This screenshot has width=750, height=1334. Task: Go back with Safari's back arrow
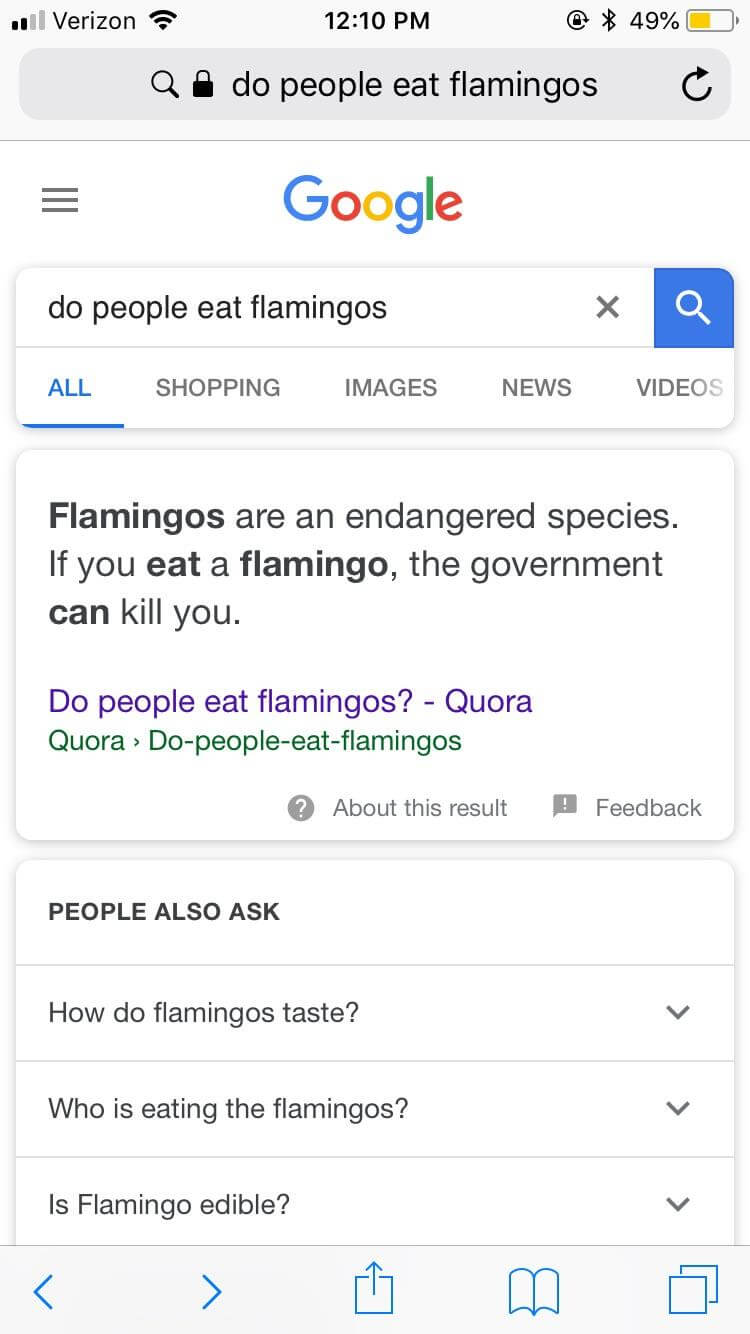coord(43,1291)
